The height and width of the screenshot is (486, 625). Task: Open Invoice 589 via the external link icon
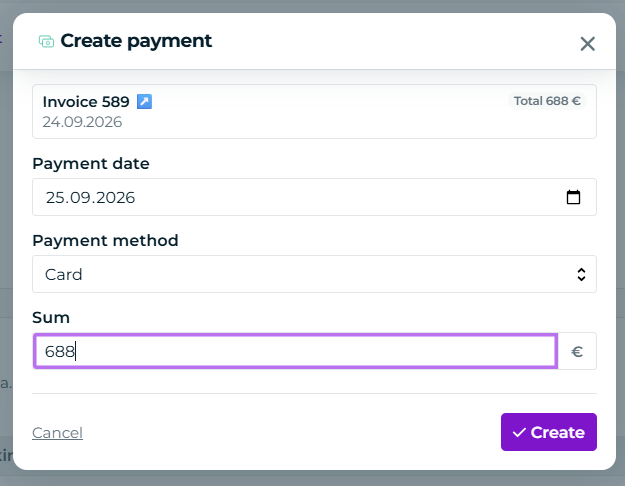(x=144, y=101)
